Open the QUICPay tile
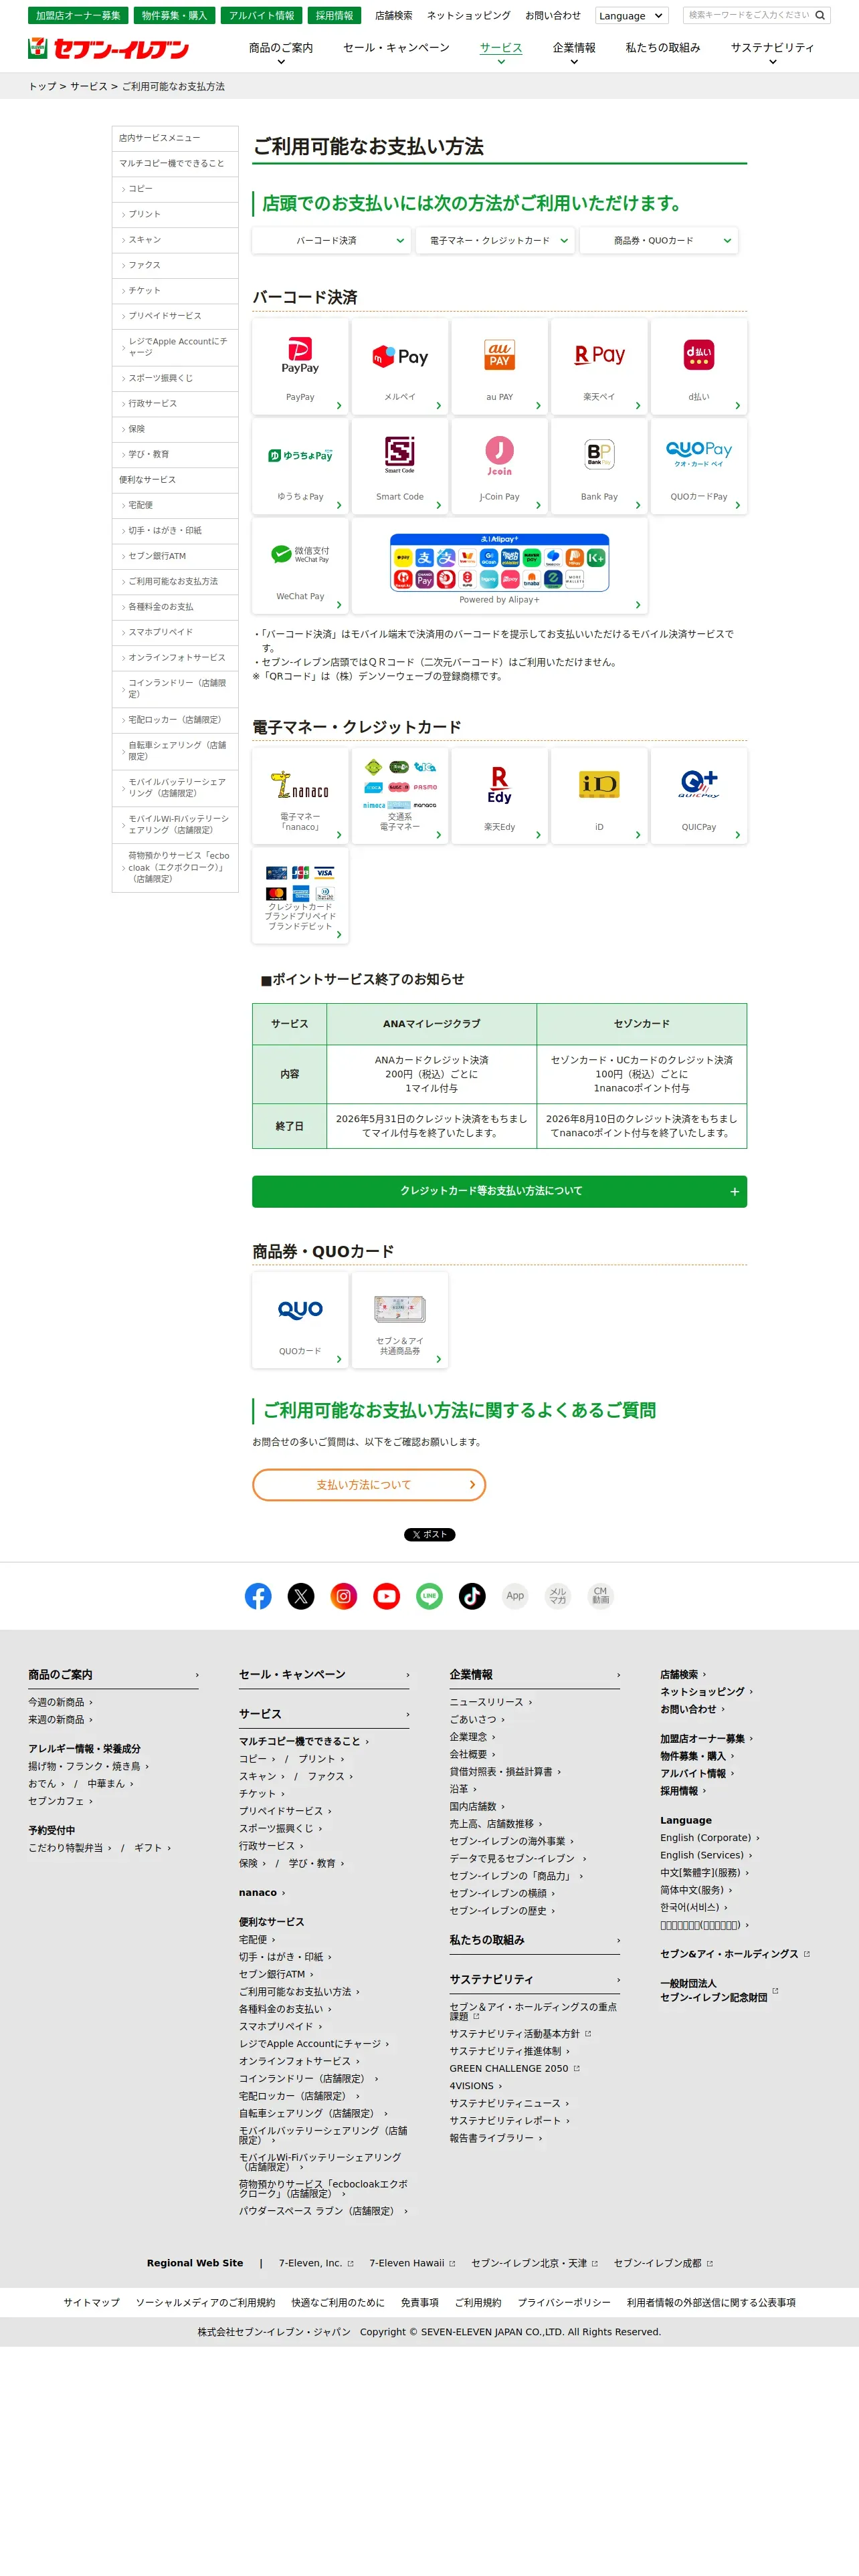Screen dimensions: 859x2576 [x=699, y=796]
